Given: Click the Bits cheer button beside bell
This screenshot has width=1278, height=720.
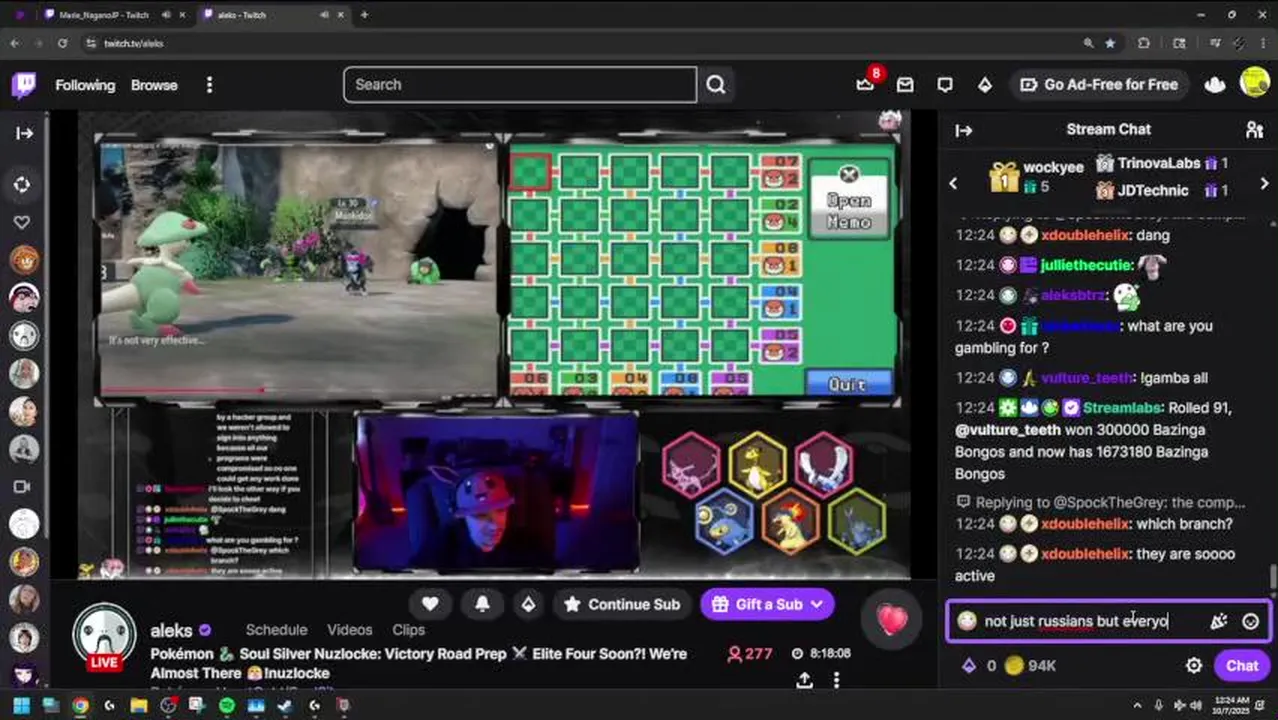Looking at the screenshot, I should point(528,604).
